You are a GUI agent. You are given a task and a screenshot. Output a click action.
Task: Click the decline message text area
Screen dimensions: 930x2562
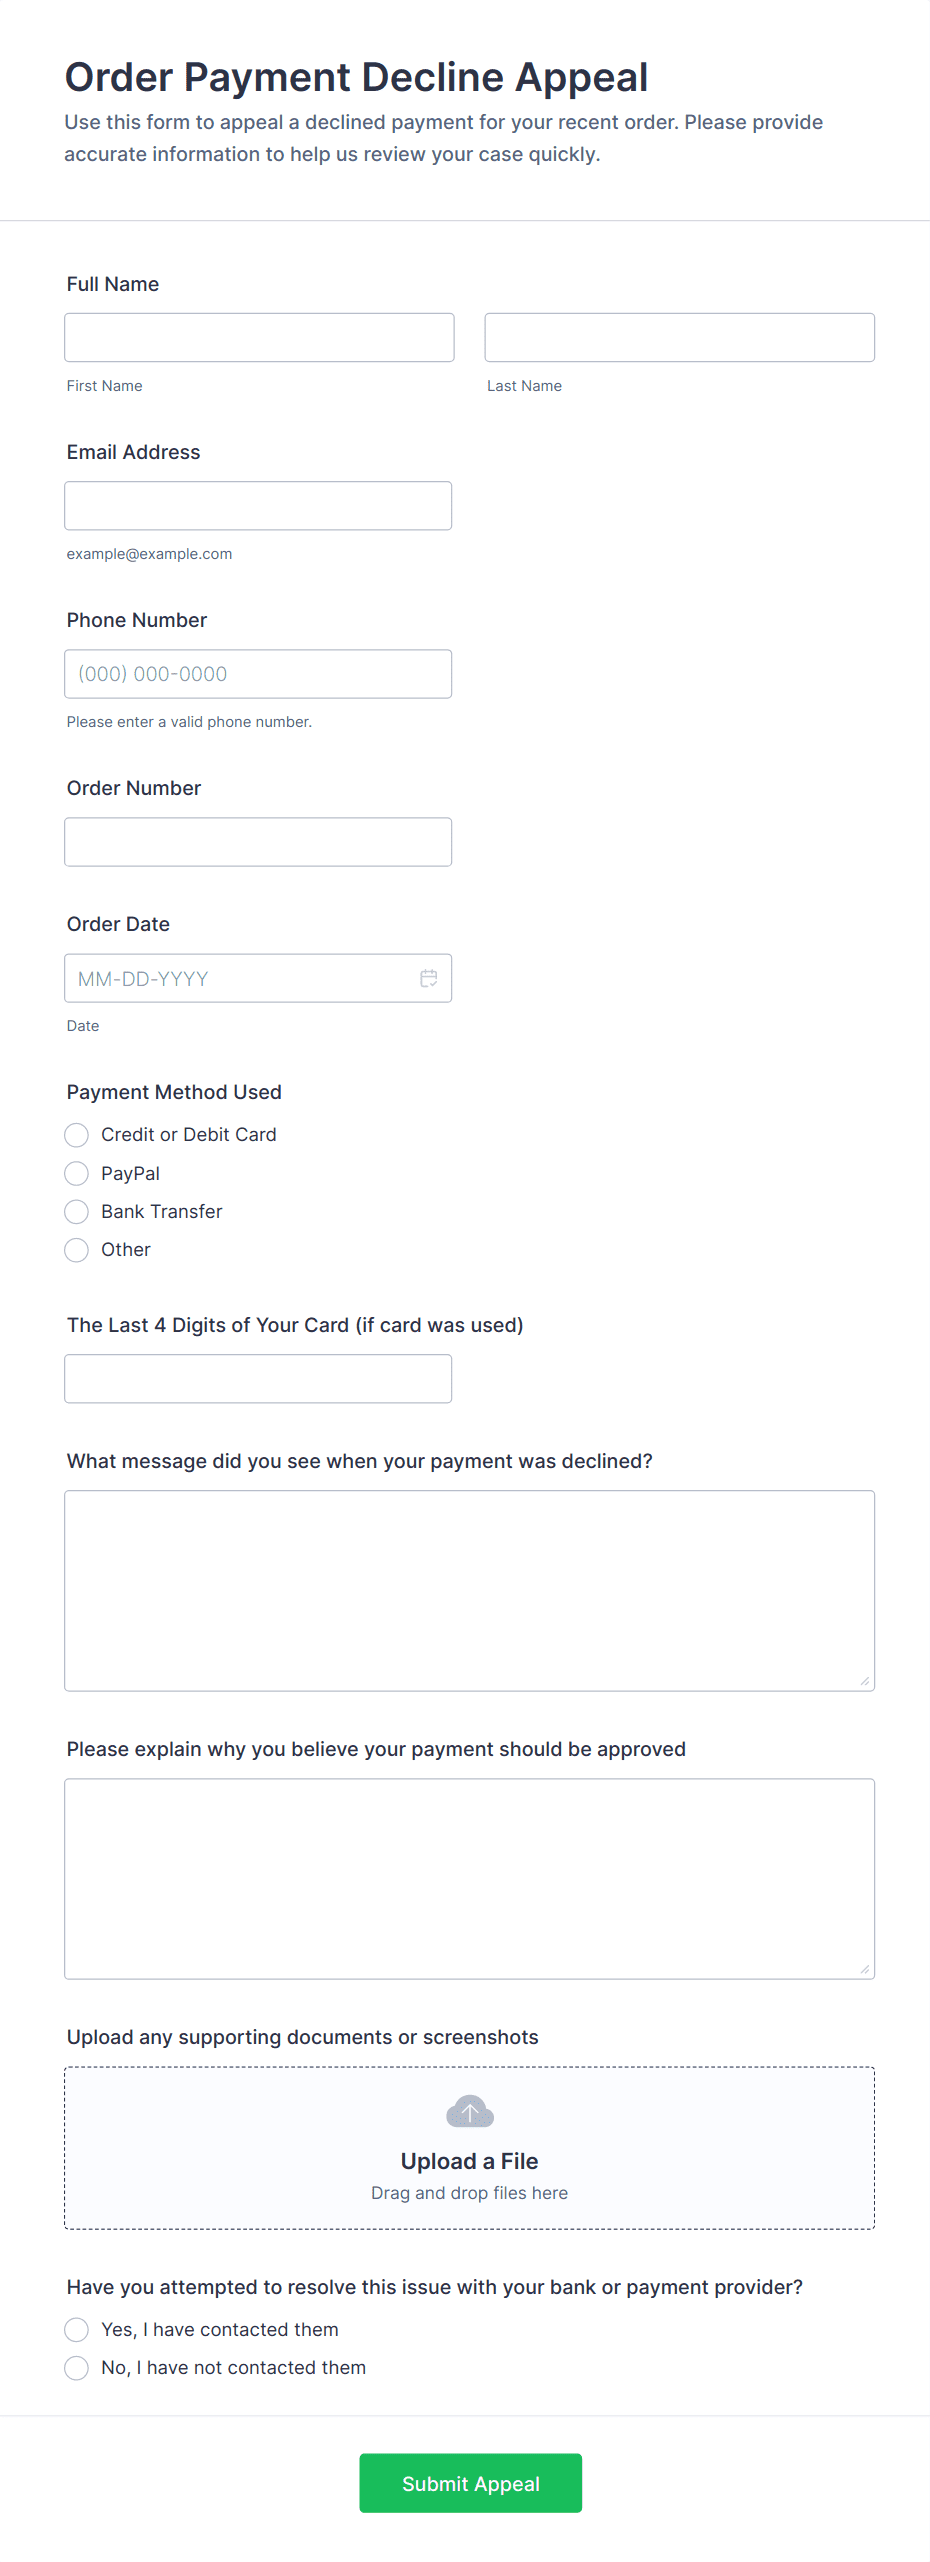[469, 1591]
